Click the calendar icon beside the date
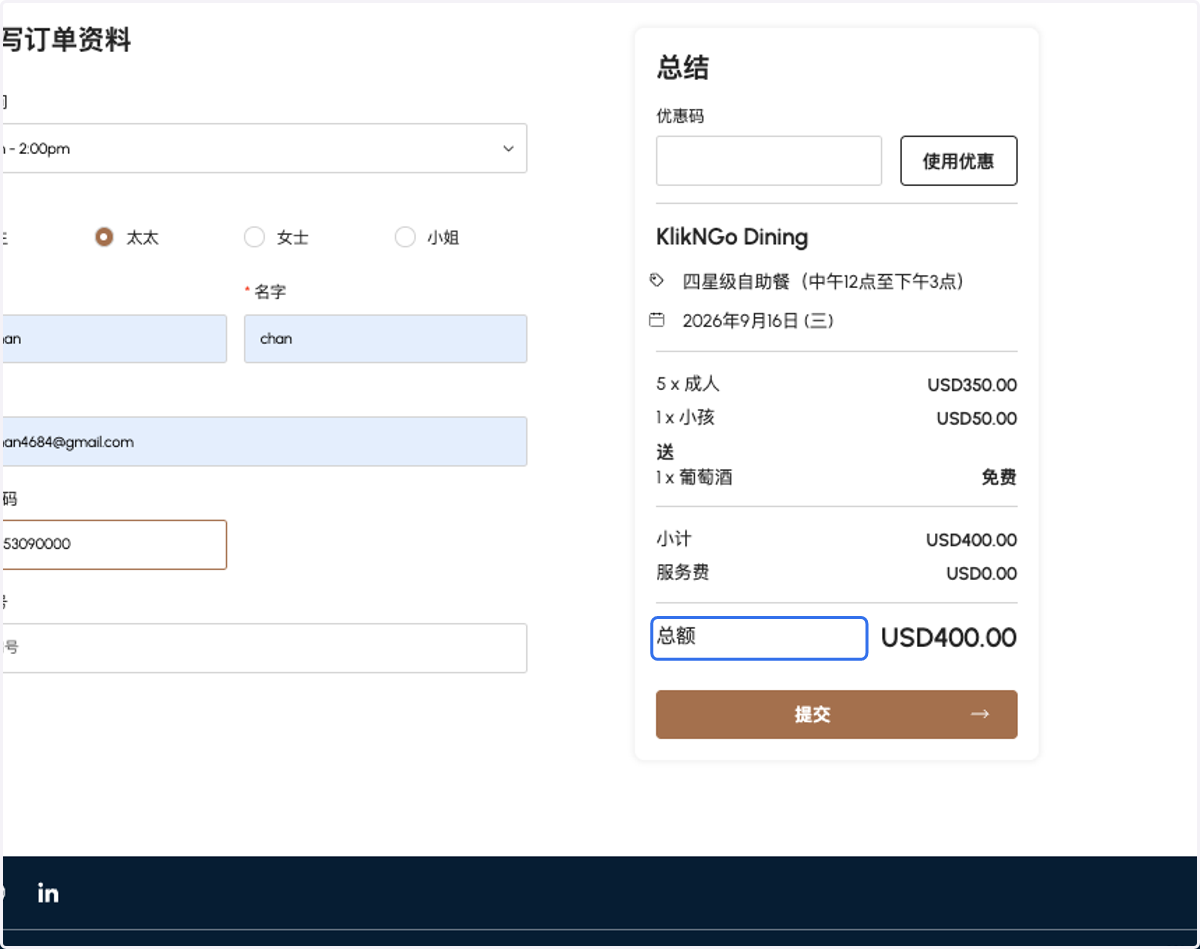Image resolution: width=1200 pixels, height=949 pixels. 656,320
